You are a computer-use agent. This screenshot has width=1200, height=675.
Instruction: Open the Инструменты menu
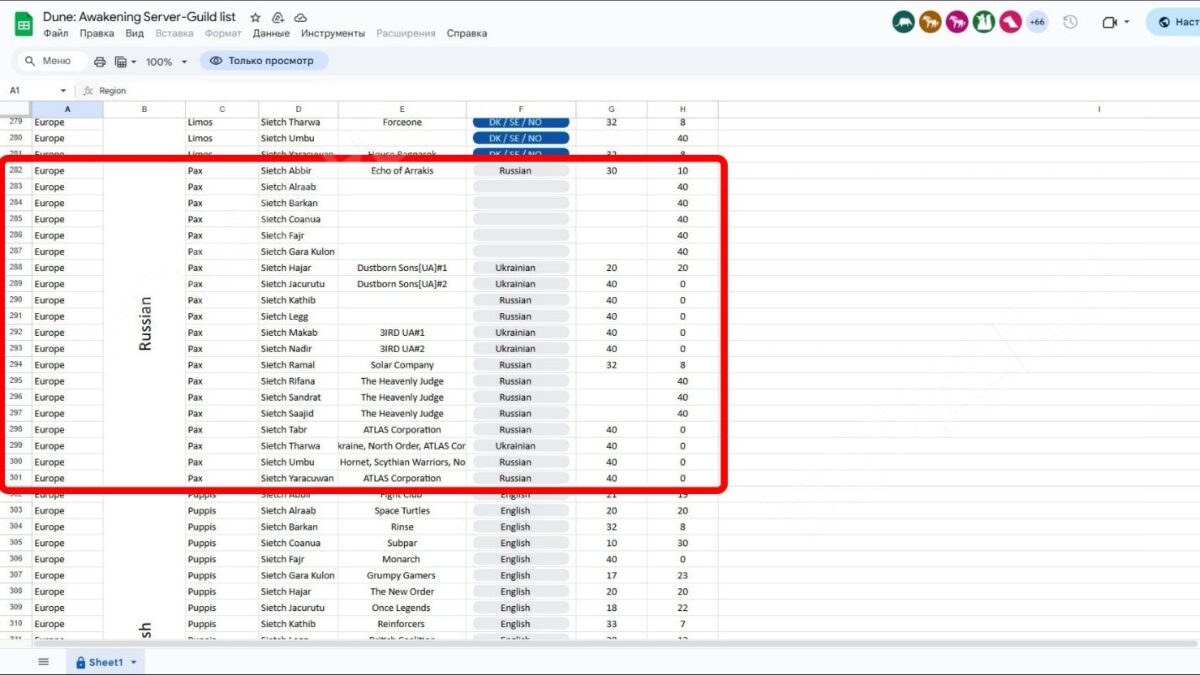pos(333,33)
